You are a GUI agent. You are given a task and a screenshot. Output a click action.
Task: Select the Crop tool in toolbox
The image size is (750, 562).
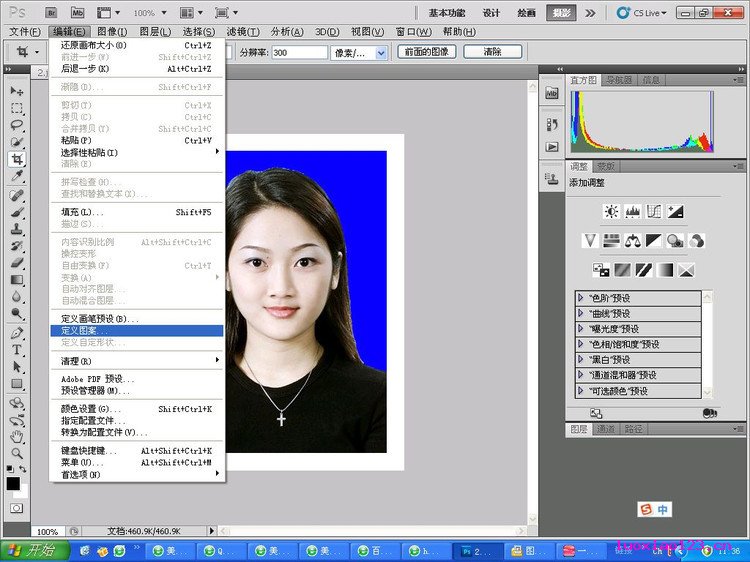(17, 159)
